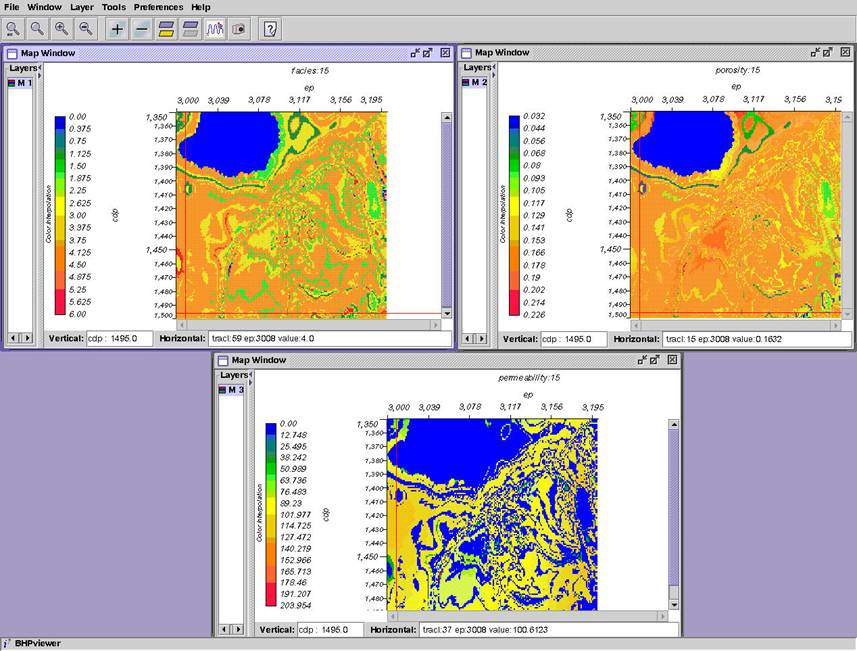
Task: Click the M 3 layer icon
Action: pyautogui.click(x=222, y=390)
